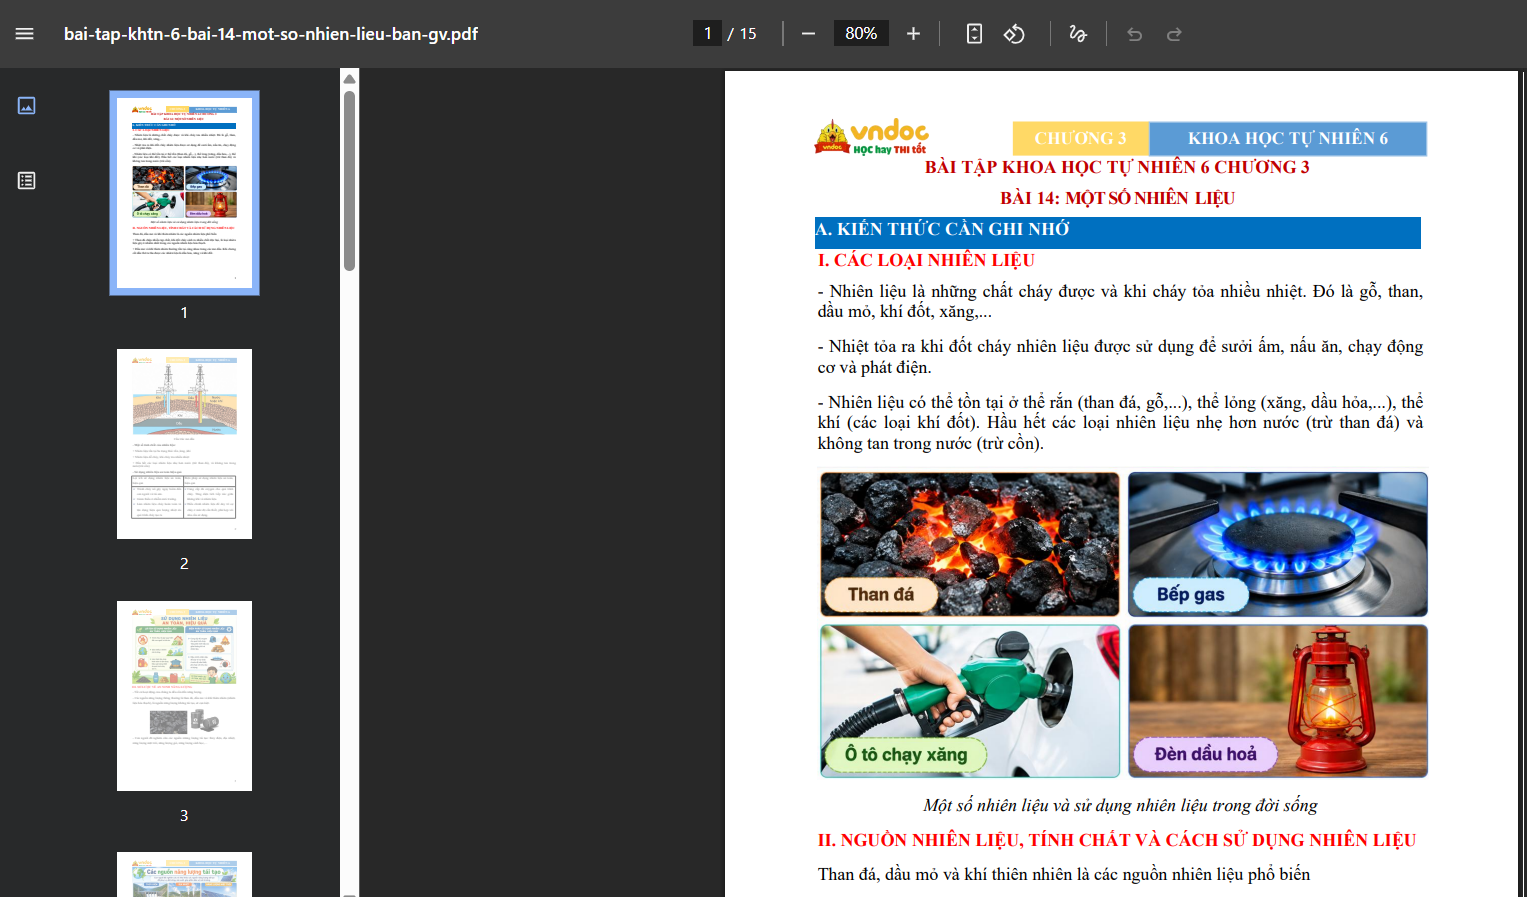Click the 80% zoom level field
The width and height of the screenshot is (1527, 897).
(x=861, y=34)
